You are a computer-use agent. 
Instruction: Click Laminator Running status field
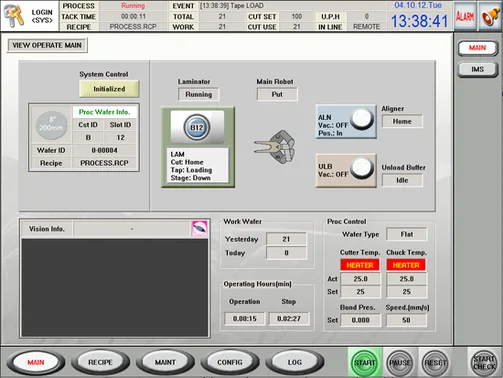[199, 94]
